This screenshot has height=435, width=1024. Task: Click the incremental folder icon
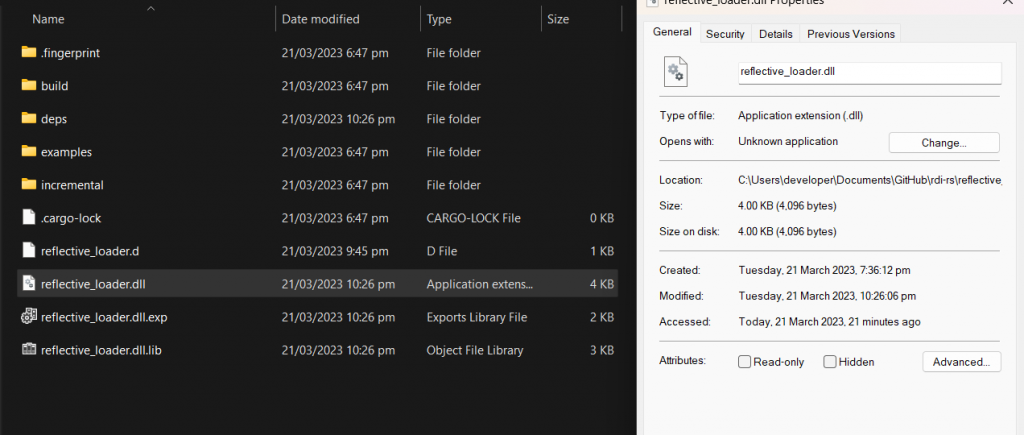click(28, 185)
